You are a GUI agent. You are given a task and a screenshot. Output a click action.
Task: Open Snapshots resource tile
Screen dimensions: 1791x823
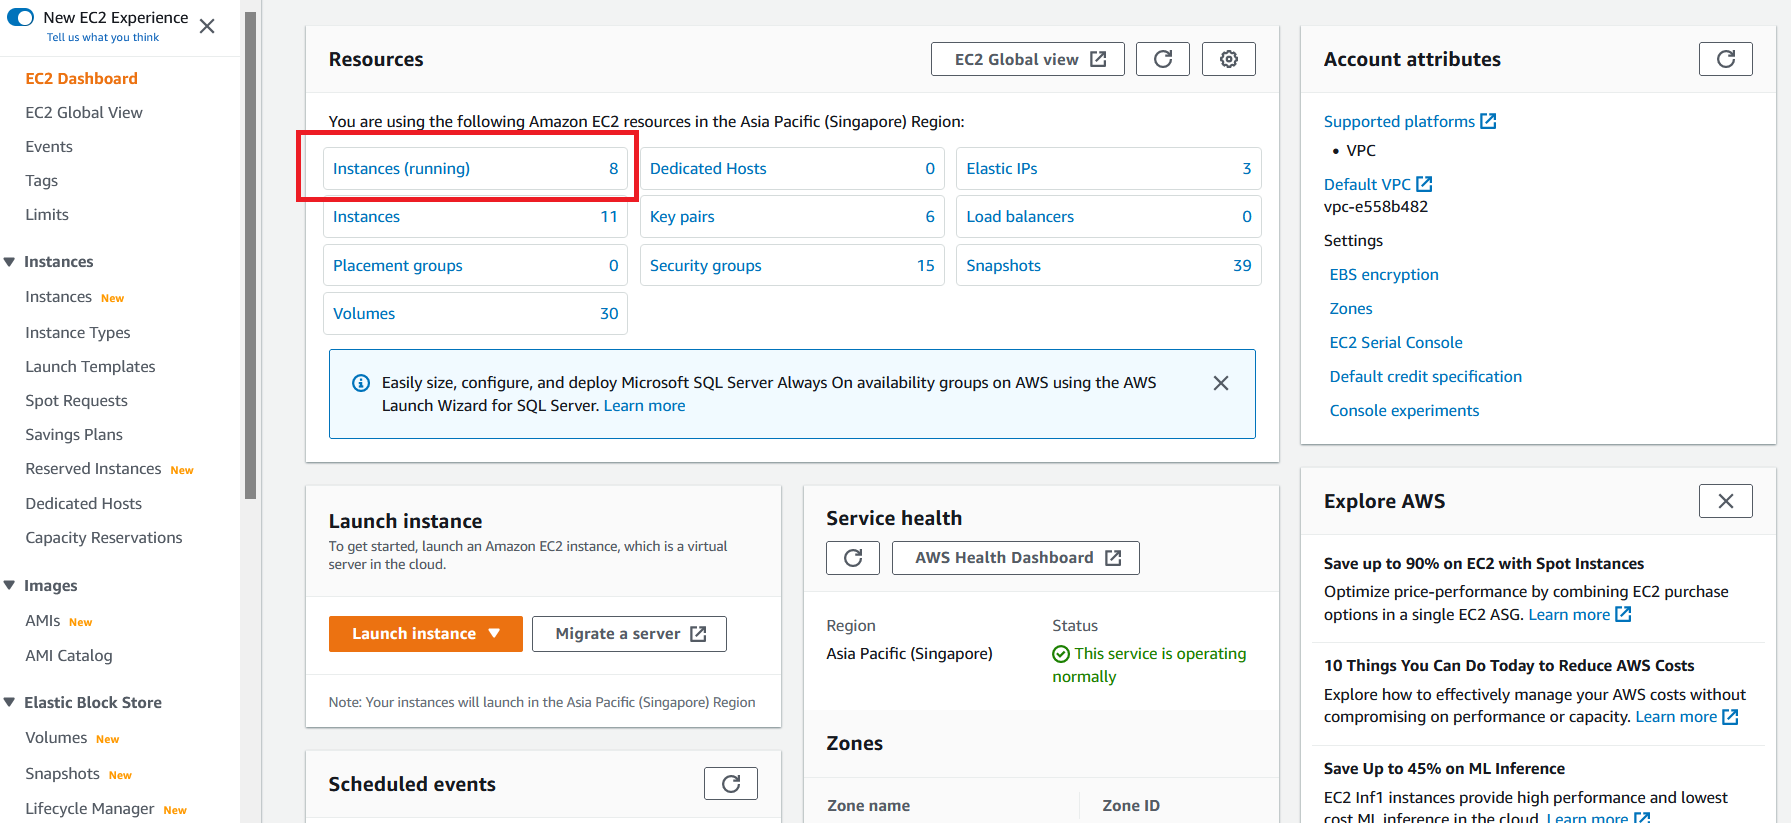click(x=1109, y=266)
